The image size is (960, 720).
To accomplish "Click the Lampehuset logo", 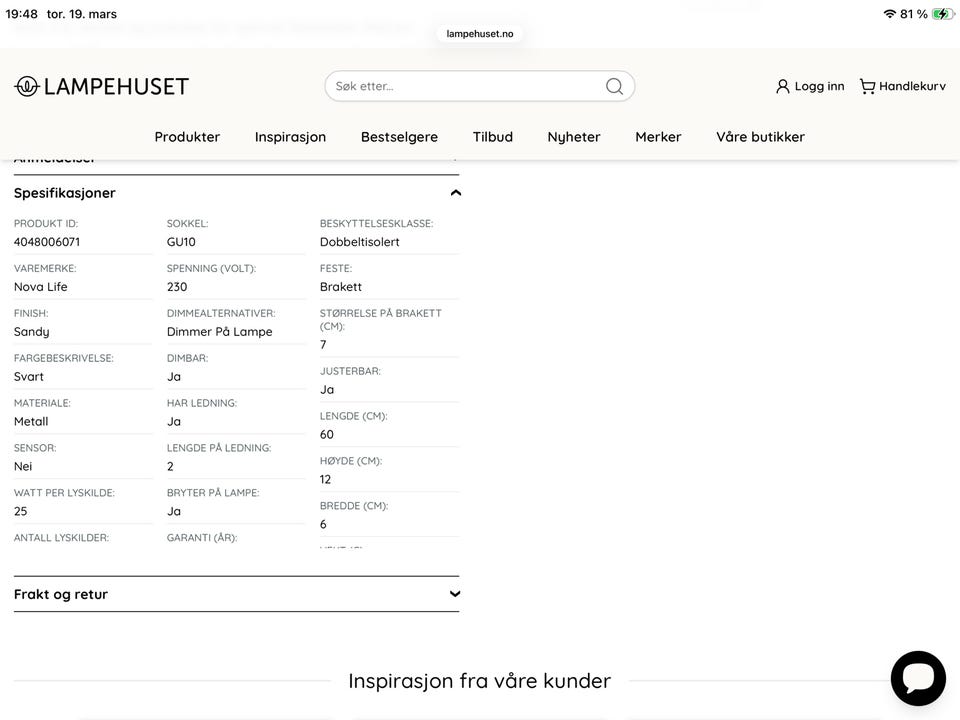I will click(101, 86).
